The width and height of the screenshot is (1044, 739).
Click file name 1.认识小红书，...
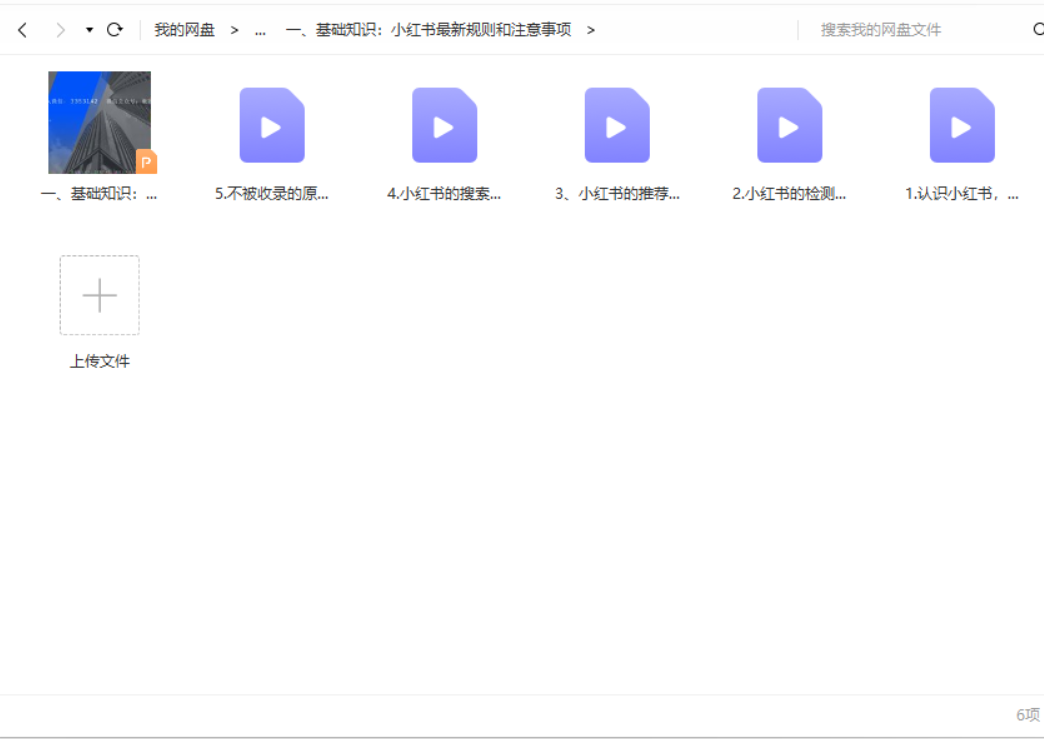click(961, 194)
